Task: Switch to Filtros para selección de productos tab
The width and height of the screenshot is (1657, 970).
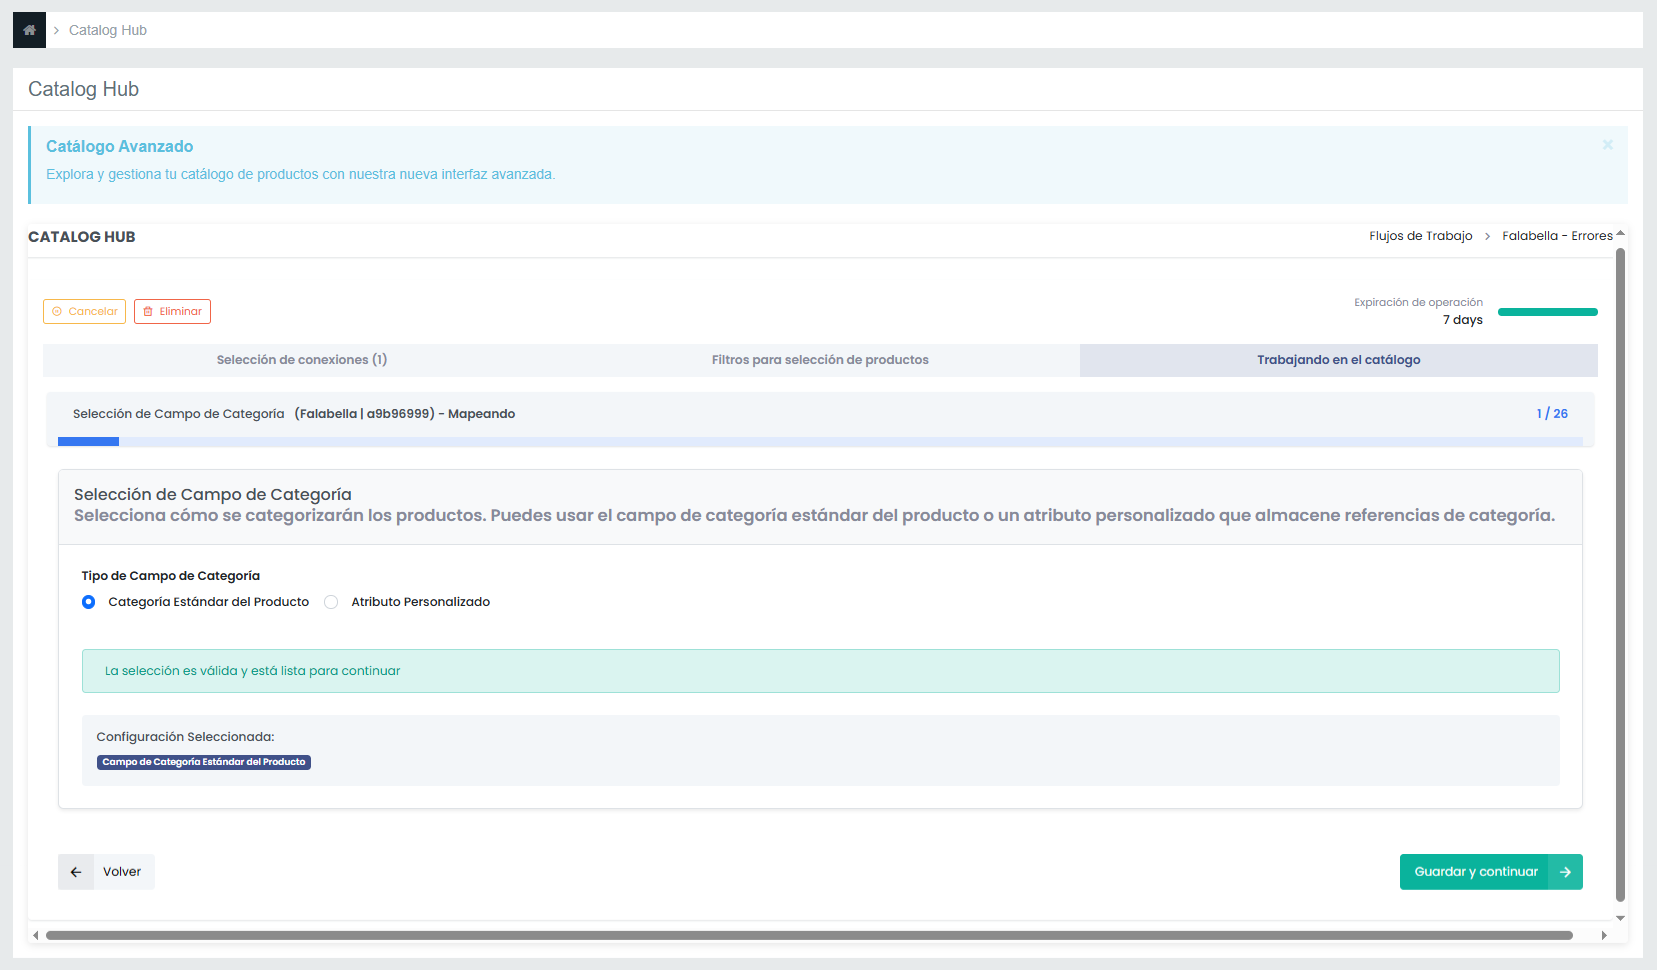Action: pos(820,360)
